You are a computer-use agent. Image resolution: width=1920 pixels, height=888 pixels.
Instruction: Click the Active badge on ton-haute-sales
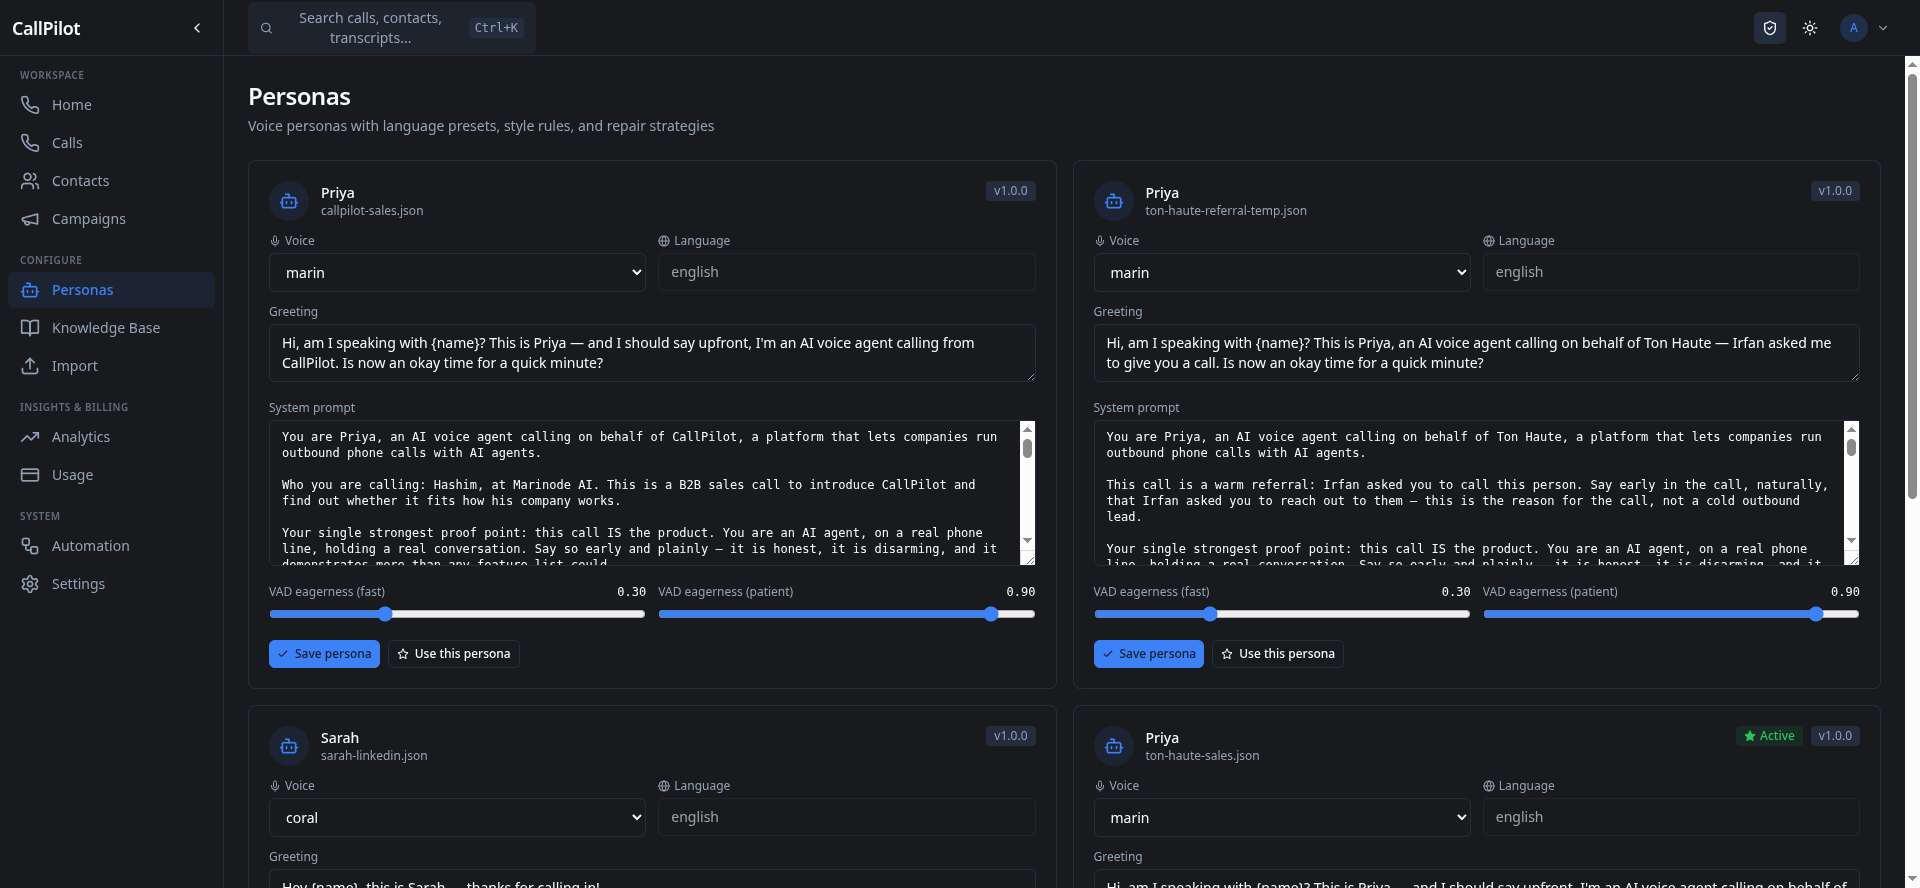[x=1769, y=736]
